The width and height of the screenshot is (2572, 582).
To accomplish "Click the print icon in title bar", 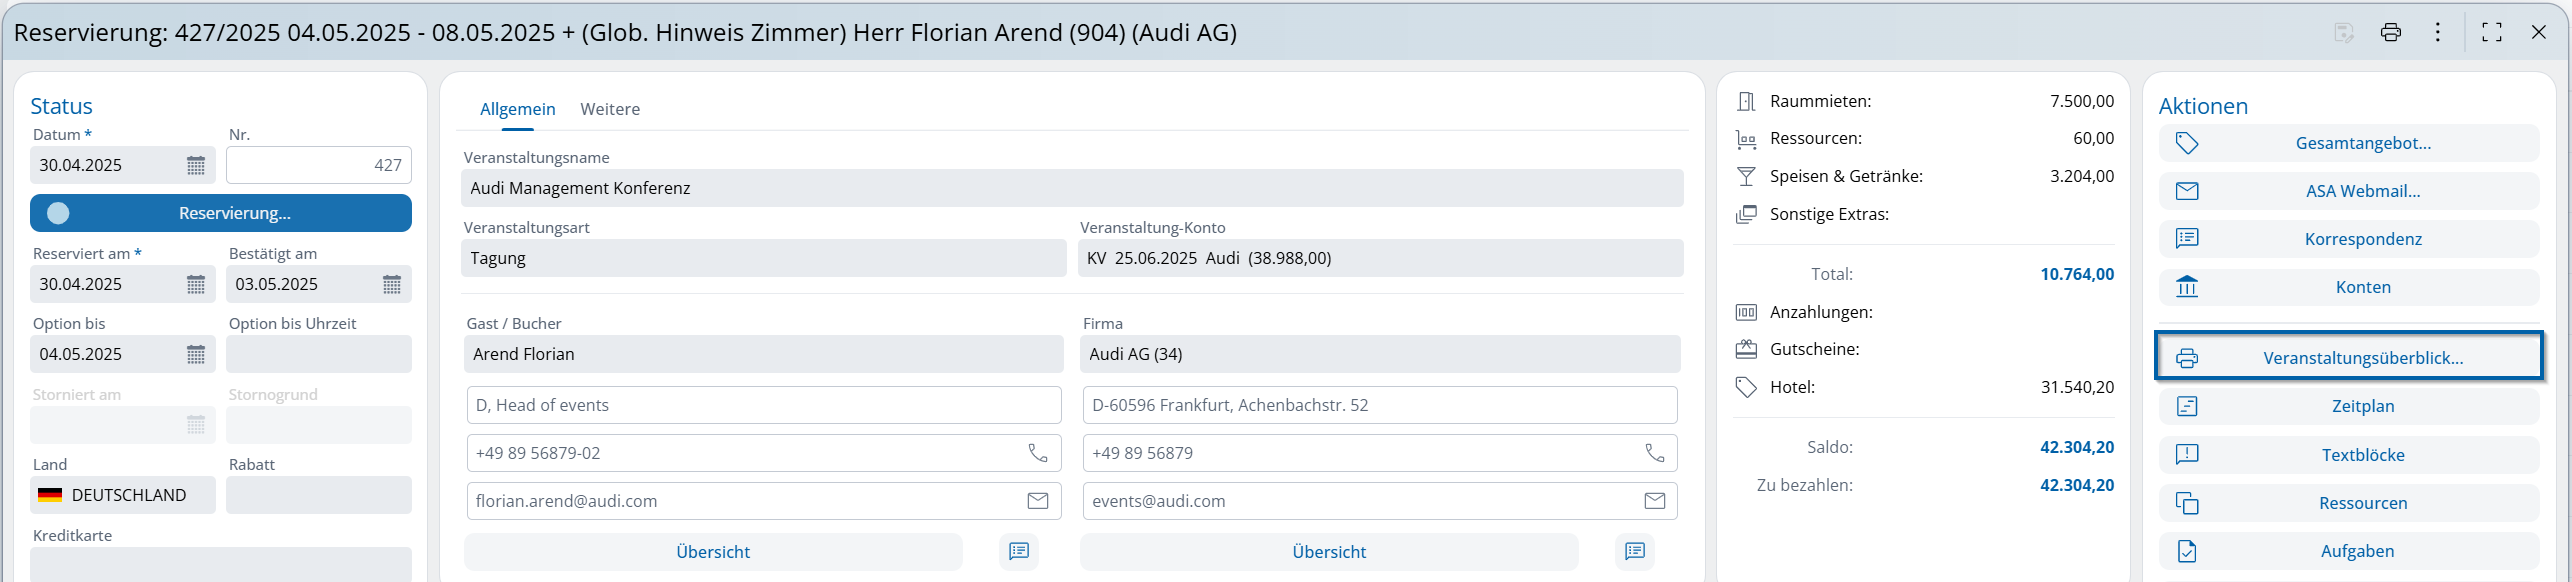I will point(2390,32).
